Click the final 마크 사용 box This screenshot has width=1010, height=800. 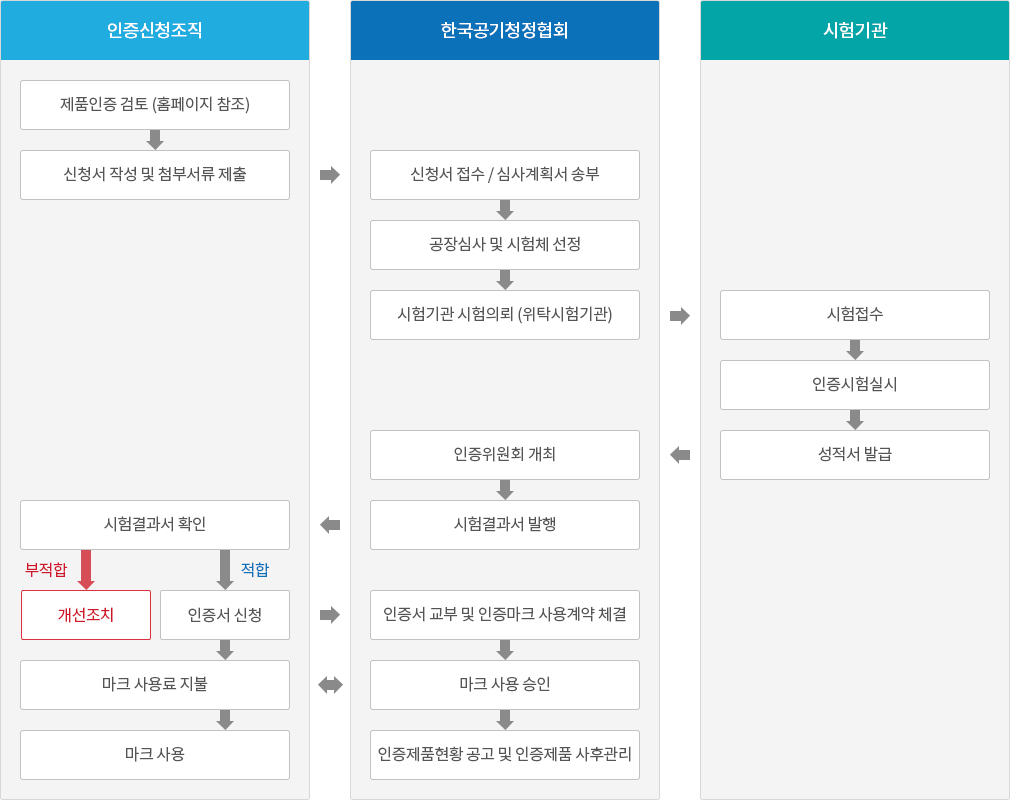[x=155, y=755]
